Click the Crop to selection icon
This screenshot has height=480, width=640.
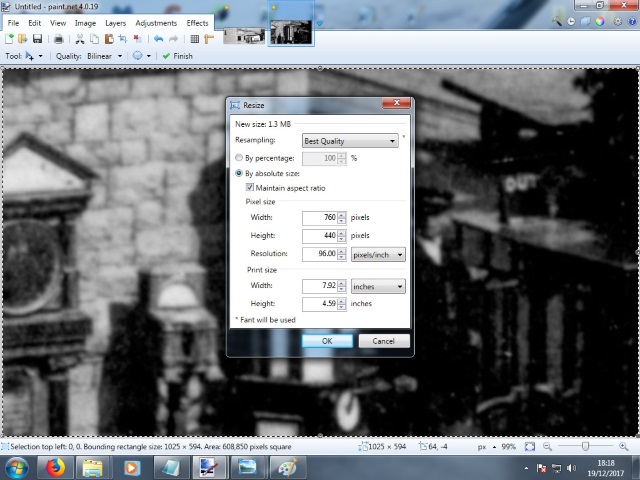point(123,39)
